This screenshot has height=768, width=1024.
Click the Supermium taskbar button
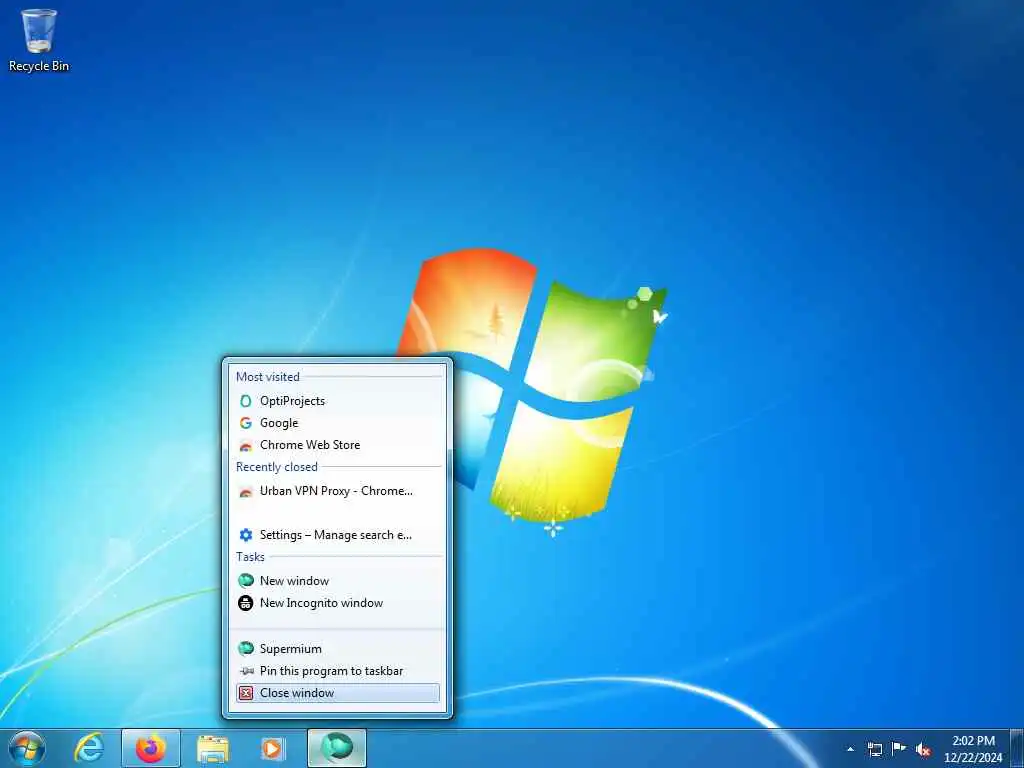pos(337,748)
